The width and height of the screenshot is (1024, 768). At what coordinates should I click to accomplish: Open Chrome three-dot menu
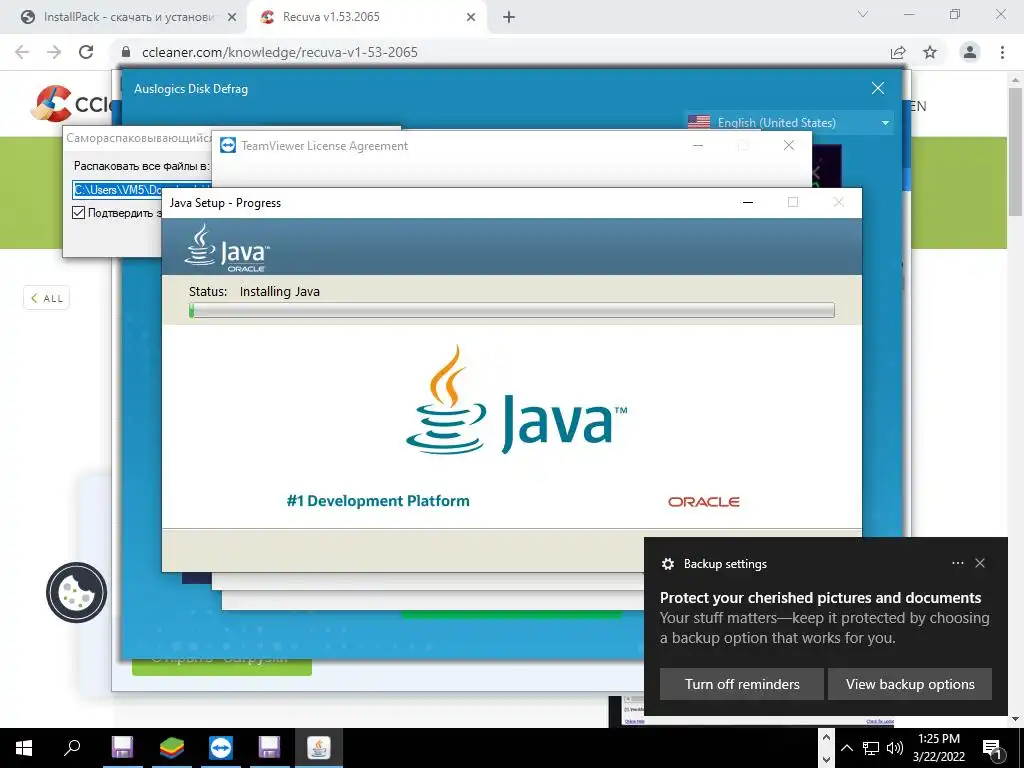pyautogui.click(x=1002, y=52)
